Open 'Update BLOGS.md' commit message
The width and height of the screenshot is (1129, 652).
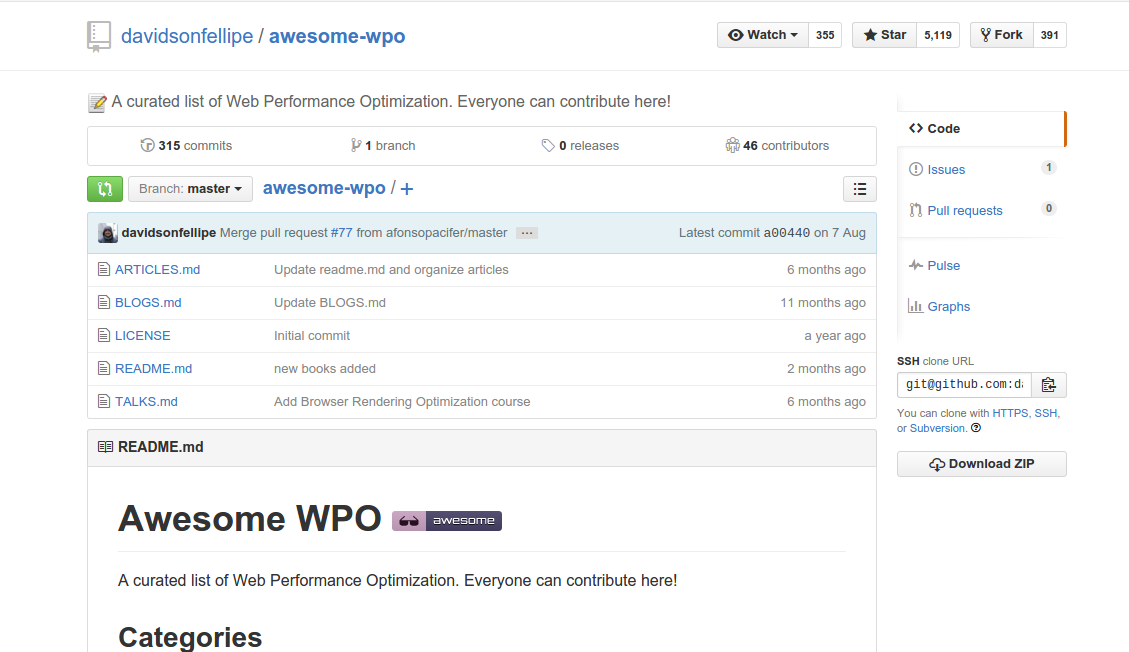330,303
